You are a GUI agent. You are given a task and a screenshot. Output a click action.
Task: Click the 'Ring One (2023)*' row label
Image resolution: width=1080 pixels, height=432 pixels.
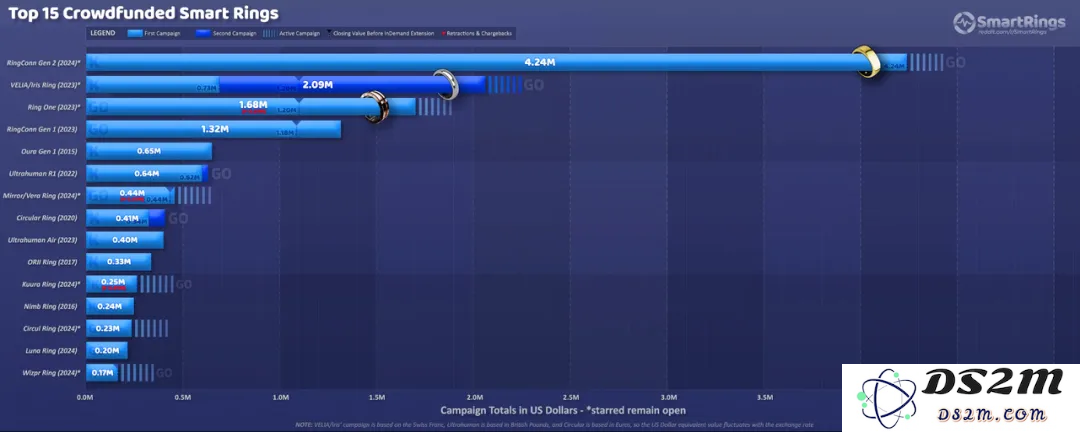[54, 107]
